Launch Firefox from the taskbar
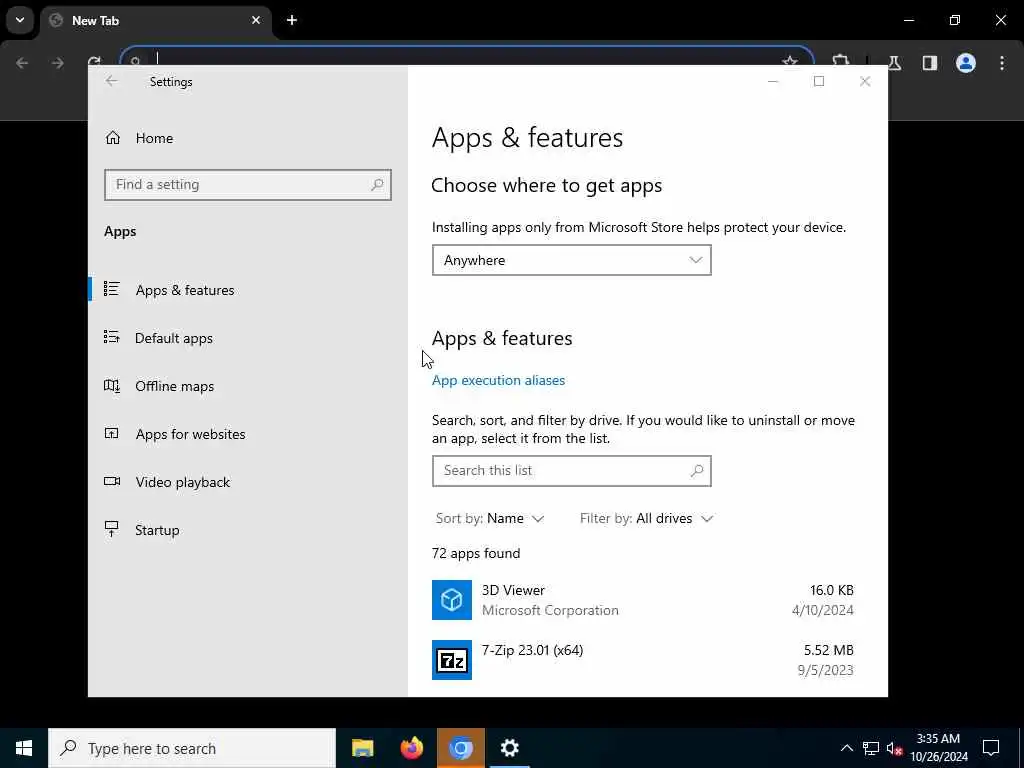 pyautogui.click(x=411, y=748)
